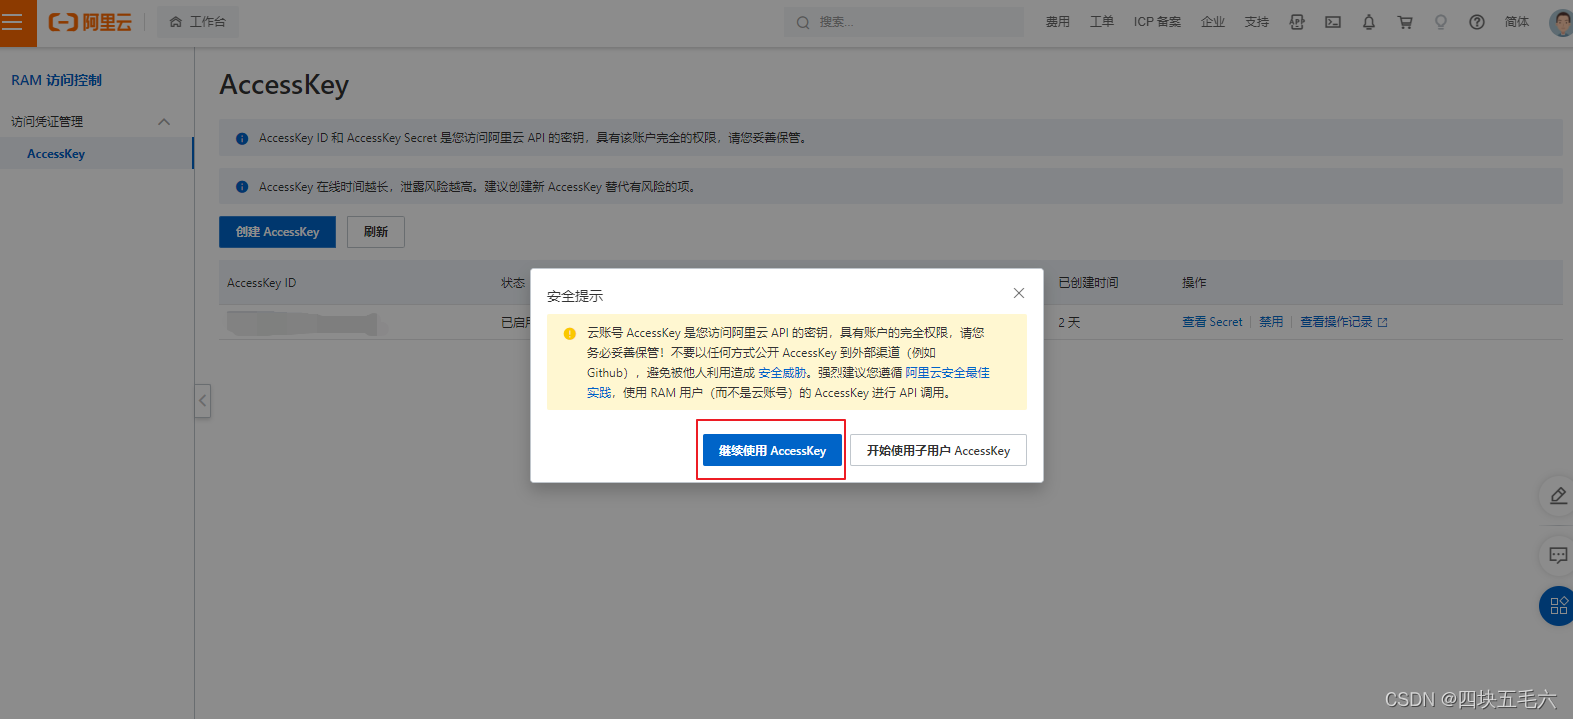Screen dimensions: 1573x719
Task: Switch language via 简体
Action: tap(1517, 22)
